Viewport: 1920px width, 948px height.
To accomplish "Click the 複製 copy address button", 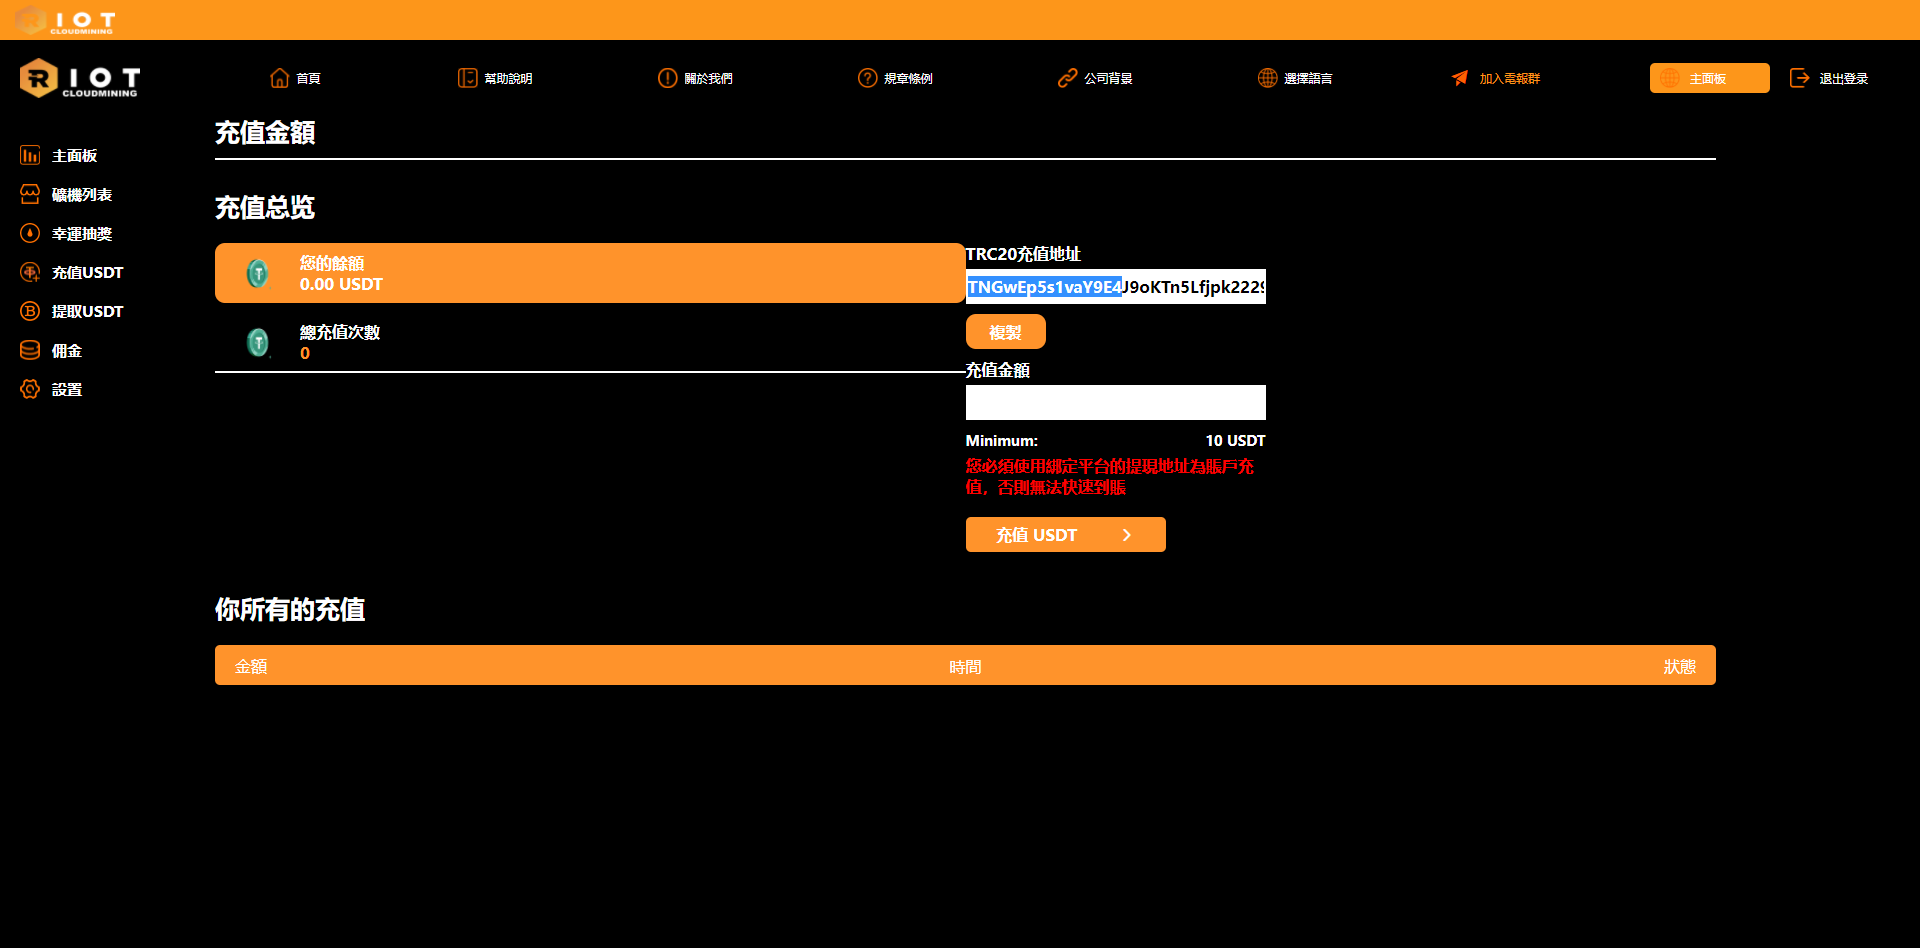I will [1006, 332].
